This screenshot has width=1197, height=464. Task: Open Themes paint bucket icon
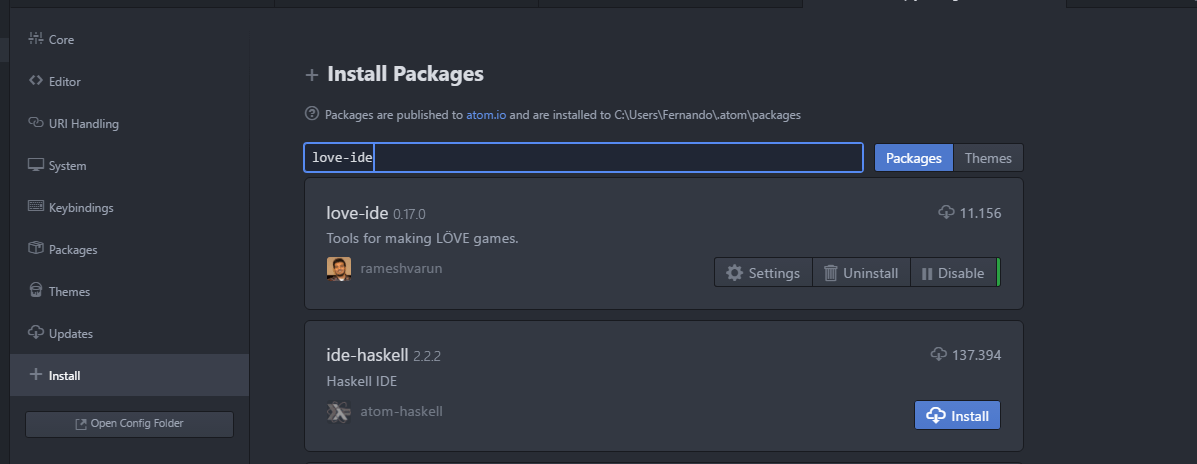pyautogui.click(x=35, y=290)
